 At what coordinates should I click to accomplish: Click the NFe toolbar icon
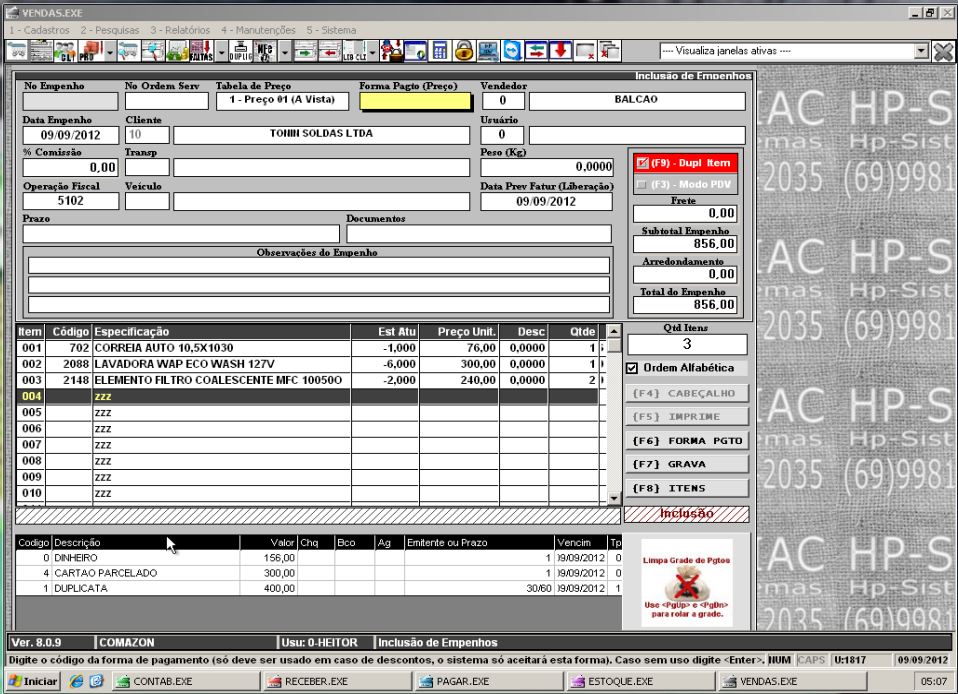[x=266, y=51]
